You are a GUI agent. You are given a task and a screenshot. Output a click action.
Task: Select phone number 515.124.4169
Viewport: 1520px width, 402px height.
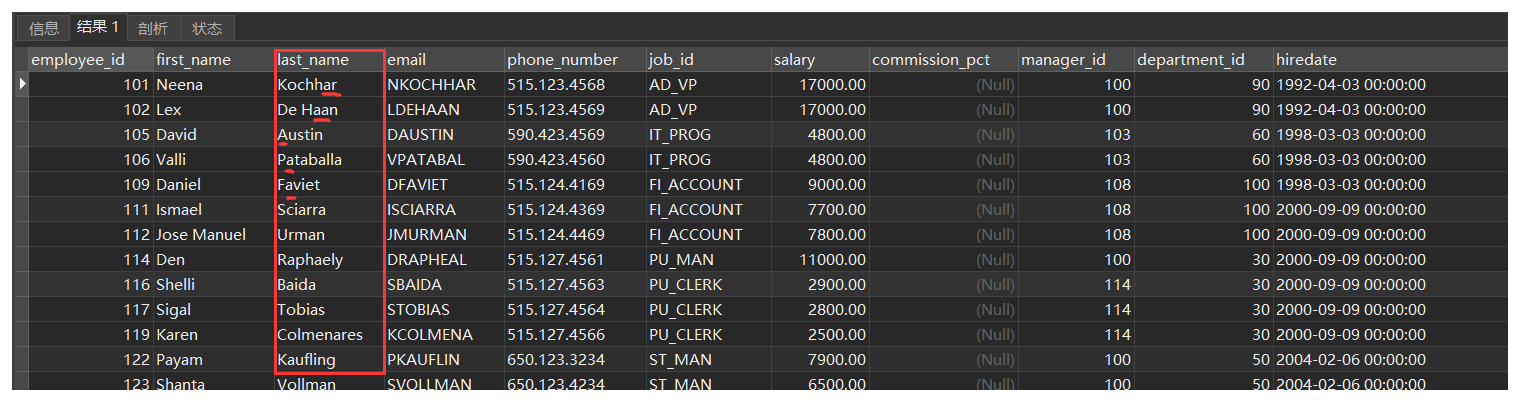[x=556, y=185]
